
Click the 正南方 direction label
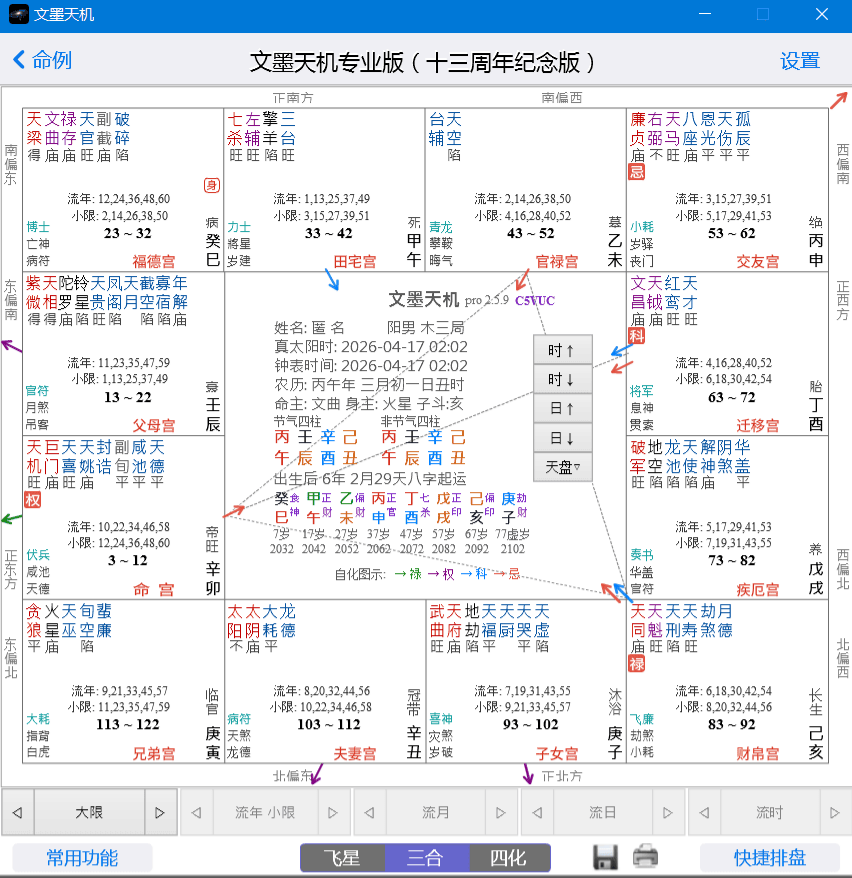click(293, 98)
